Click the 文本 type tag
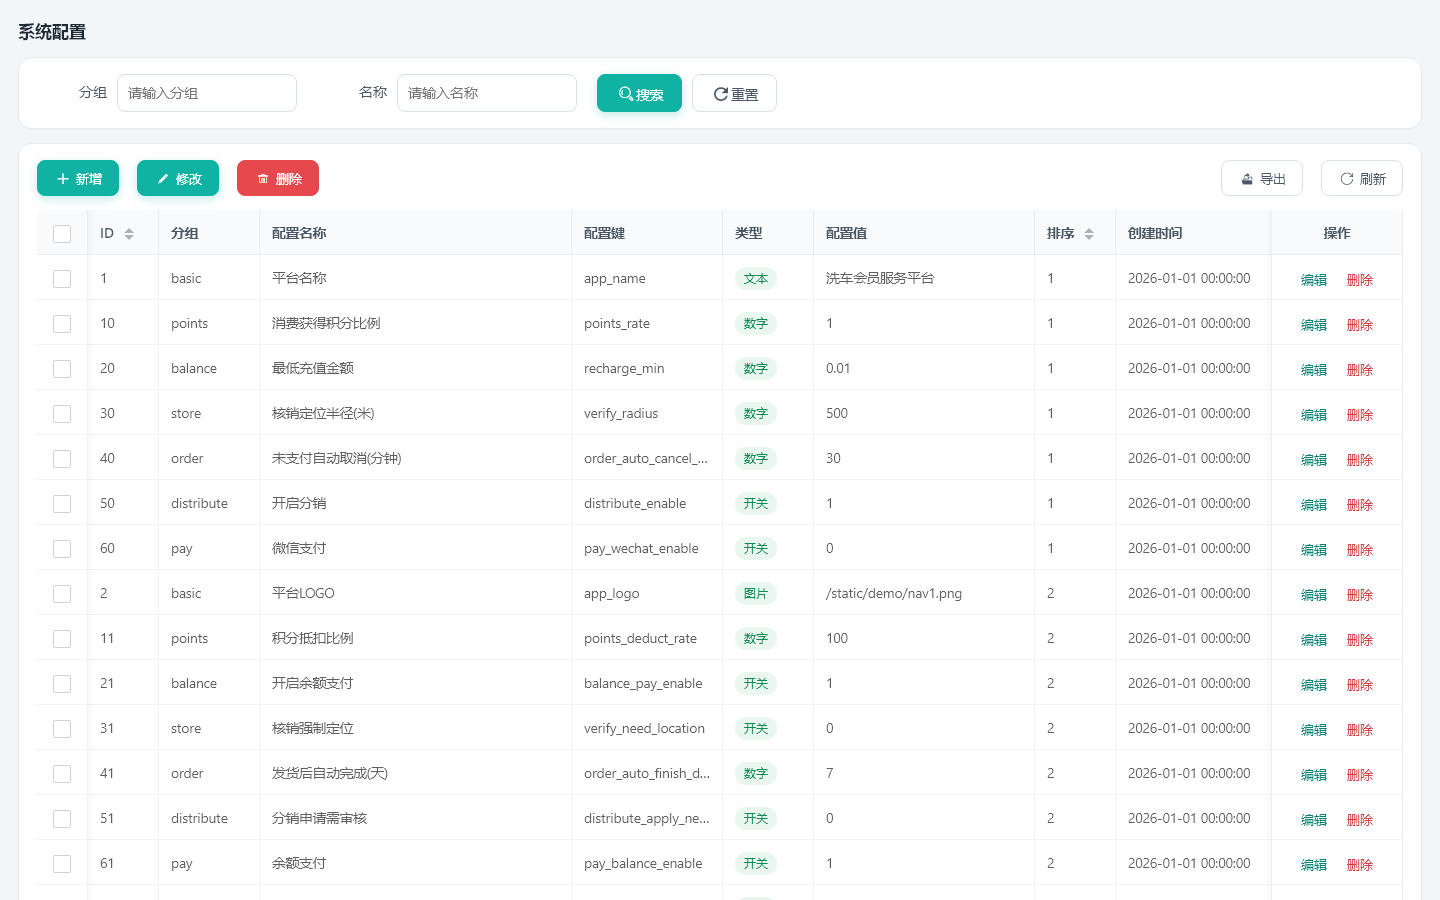The image size is (1440, 900). [756, 279]
